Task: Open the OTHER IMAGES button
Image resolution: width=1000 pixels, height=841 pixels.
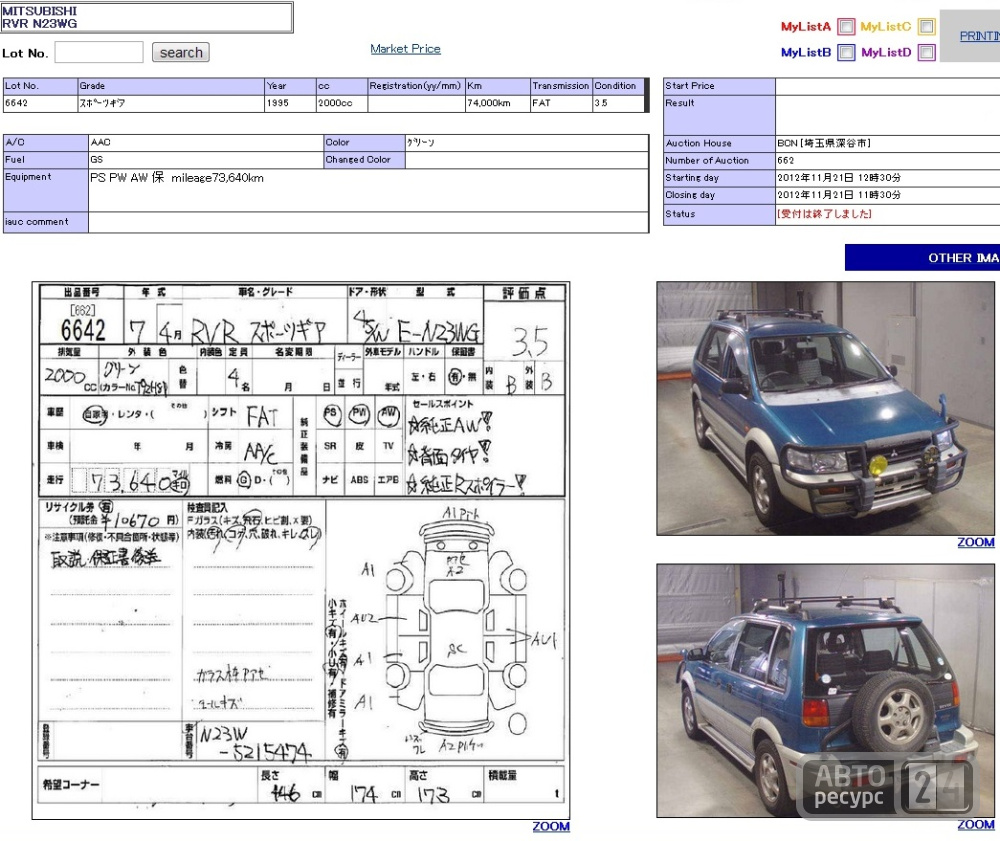Action: (x=923, y=258)
